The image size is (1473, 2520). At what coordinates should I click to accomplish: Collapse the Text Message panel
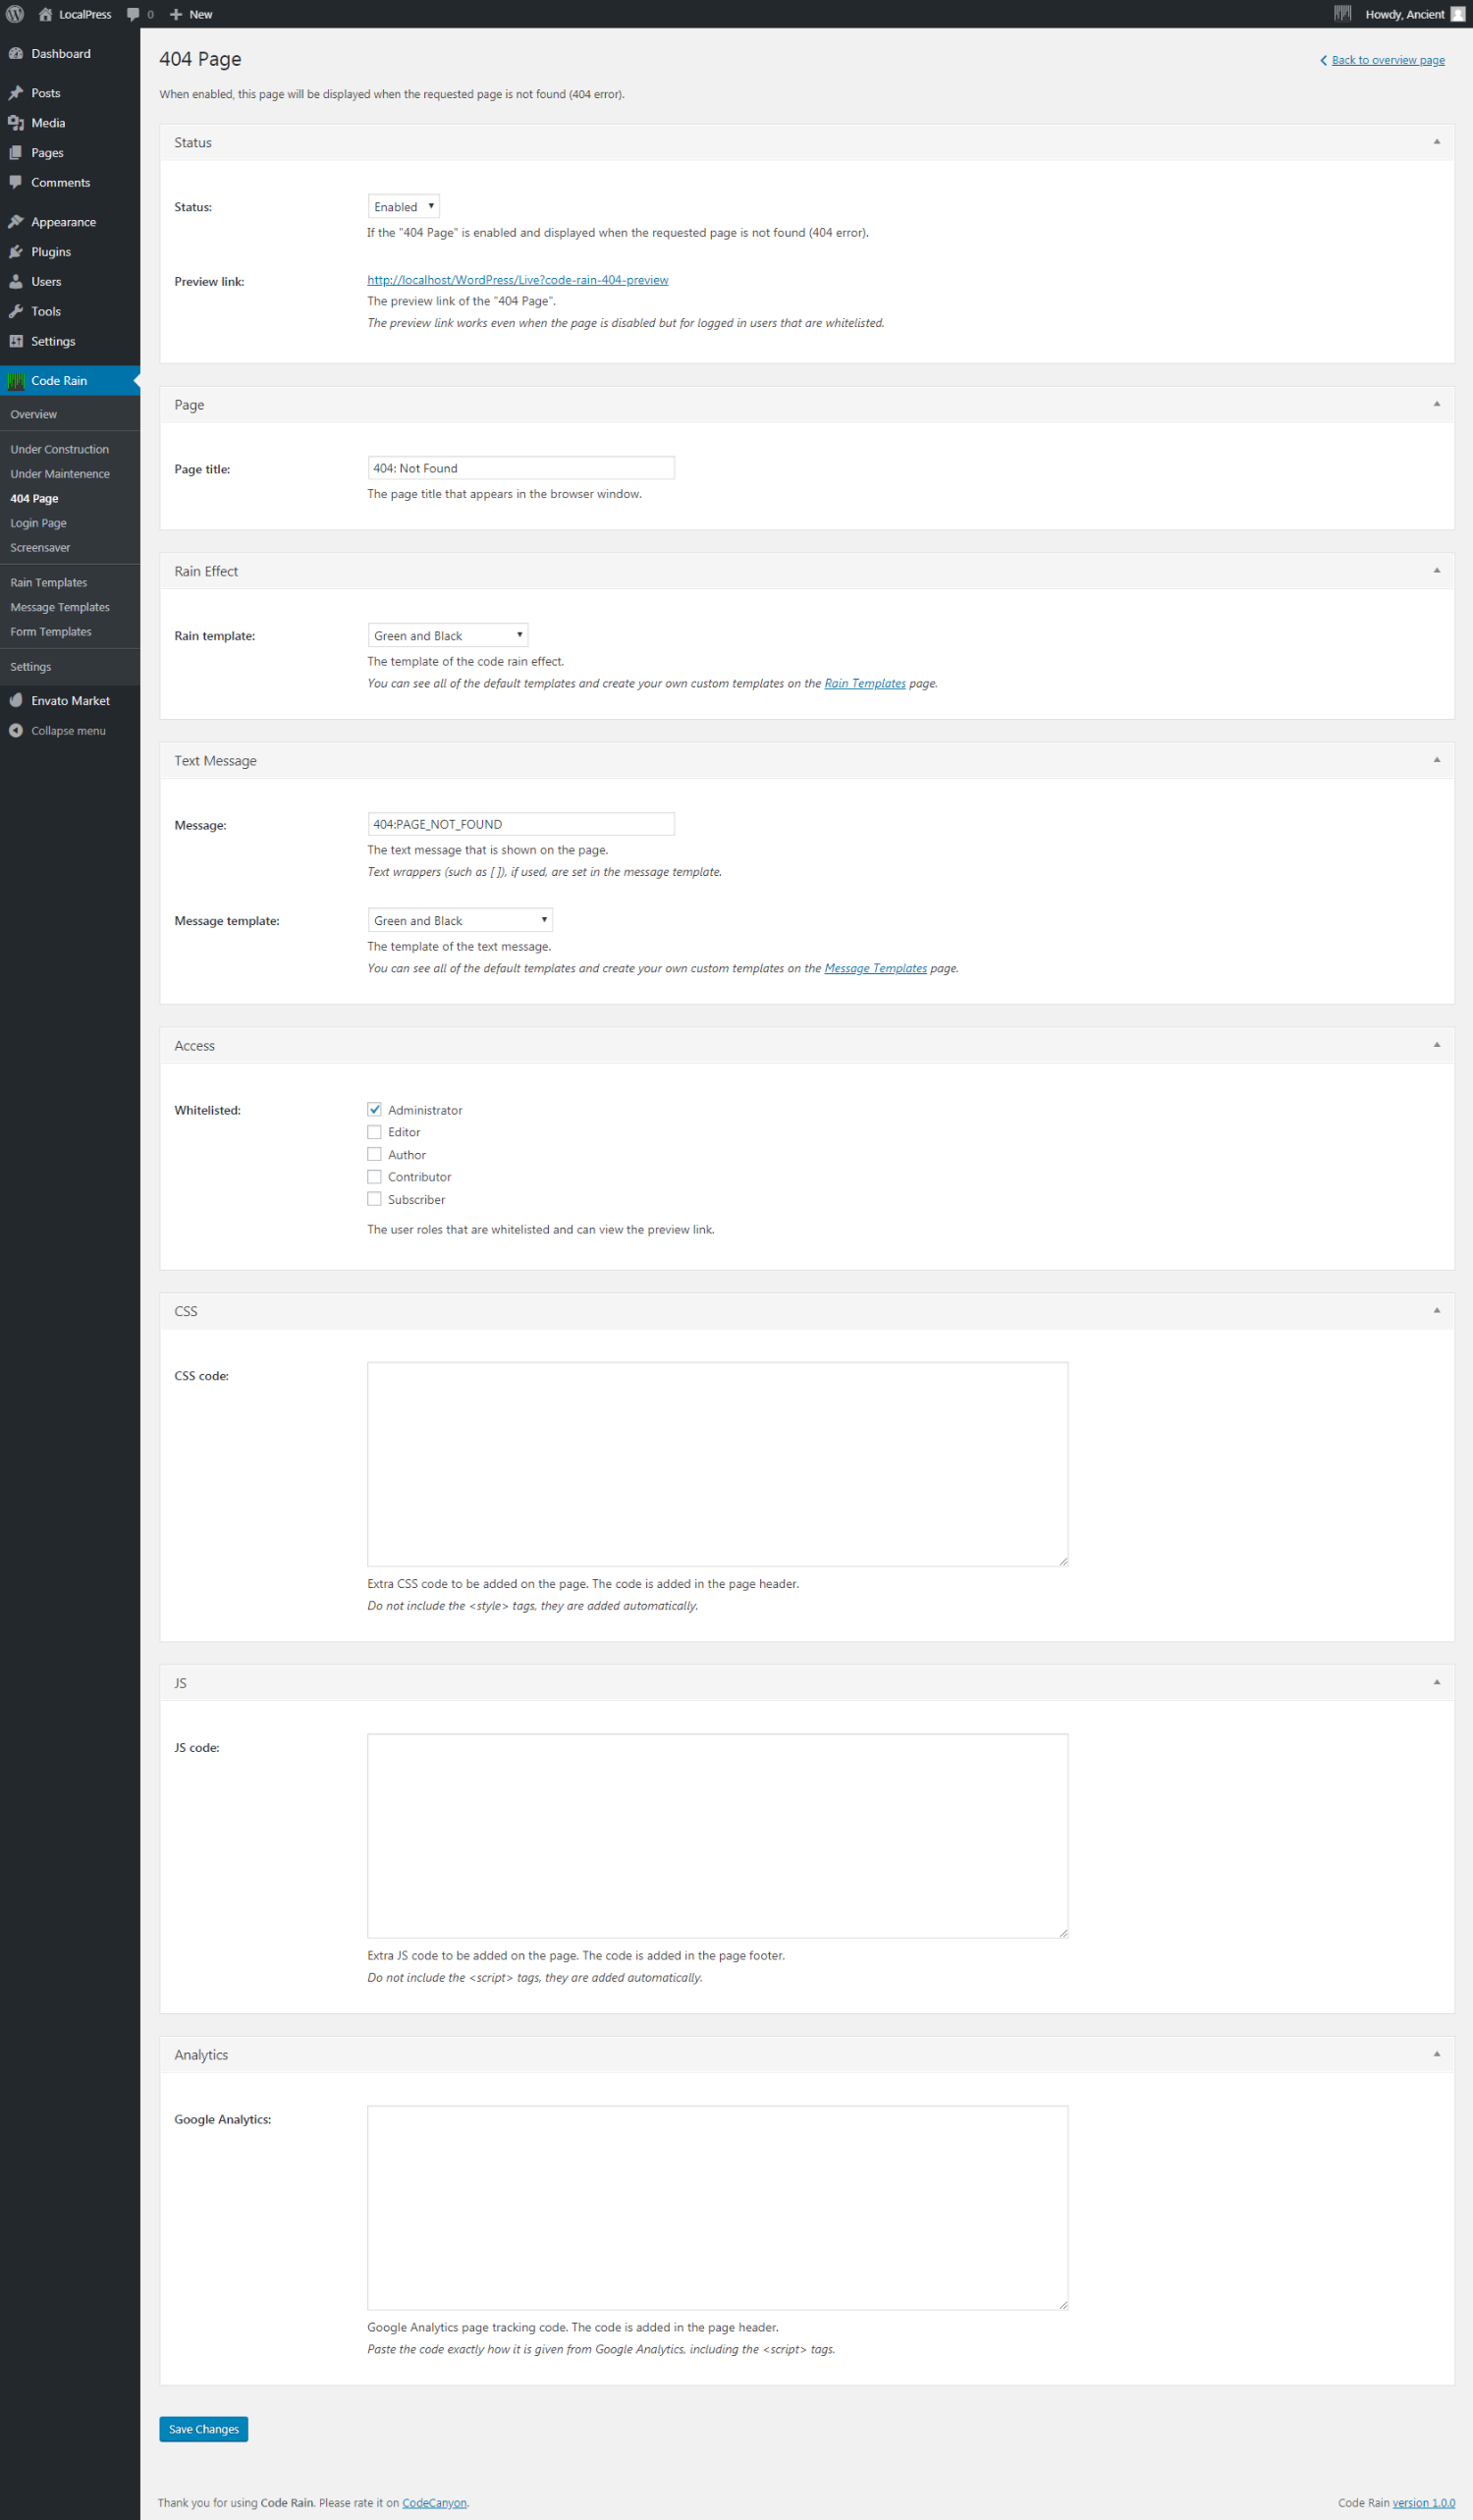(1436, 760)
